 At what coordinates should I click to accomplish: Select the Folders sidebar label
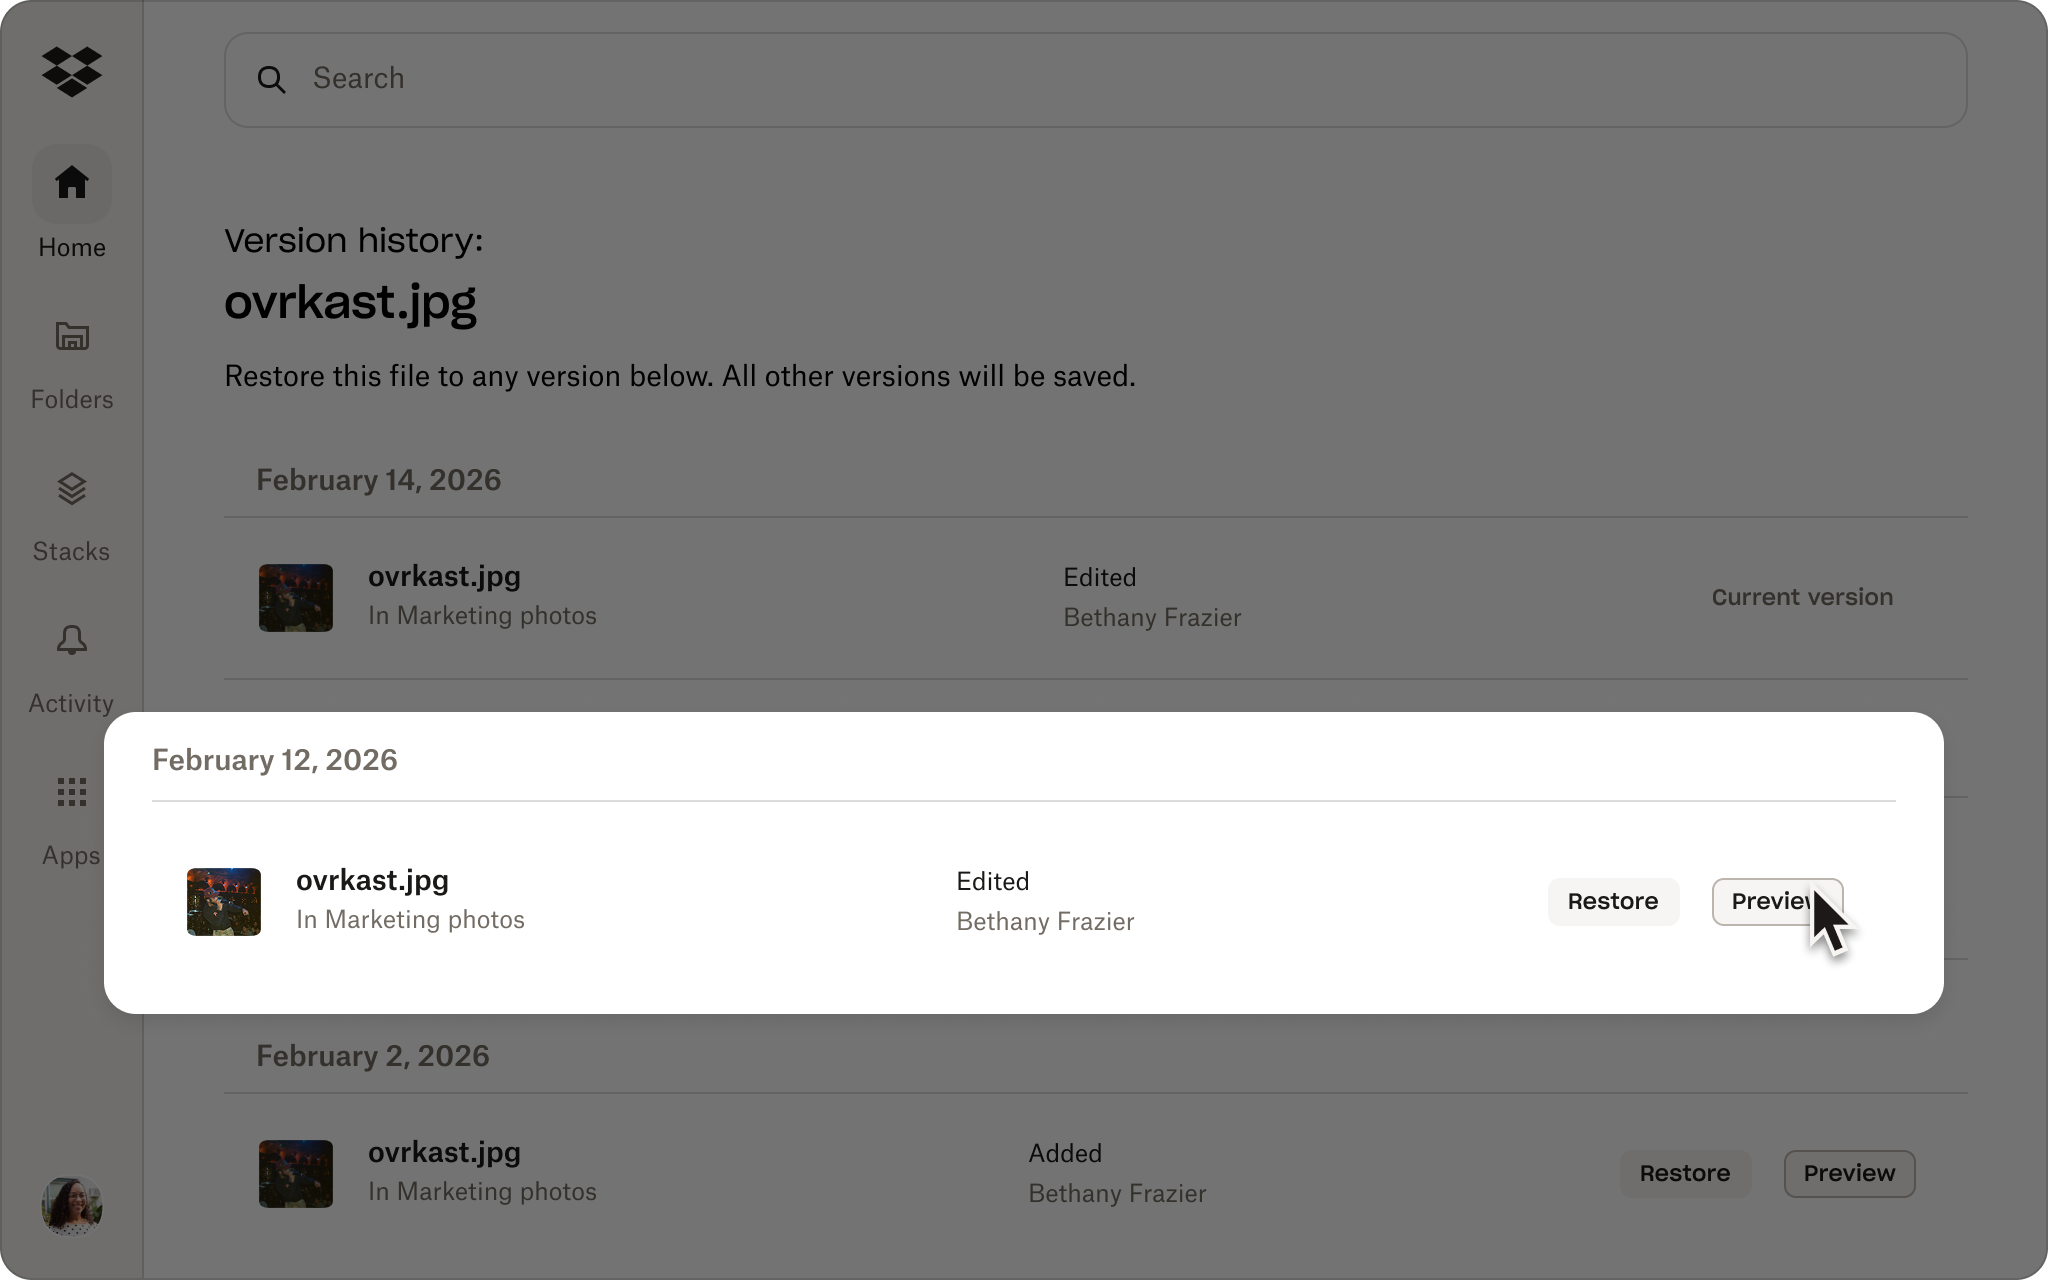click(x=71, y=399)
